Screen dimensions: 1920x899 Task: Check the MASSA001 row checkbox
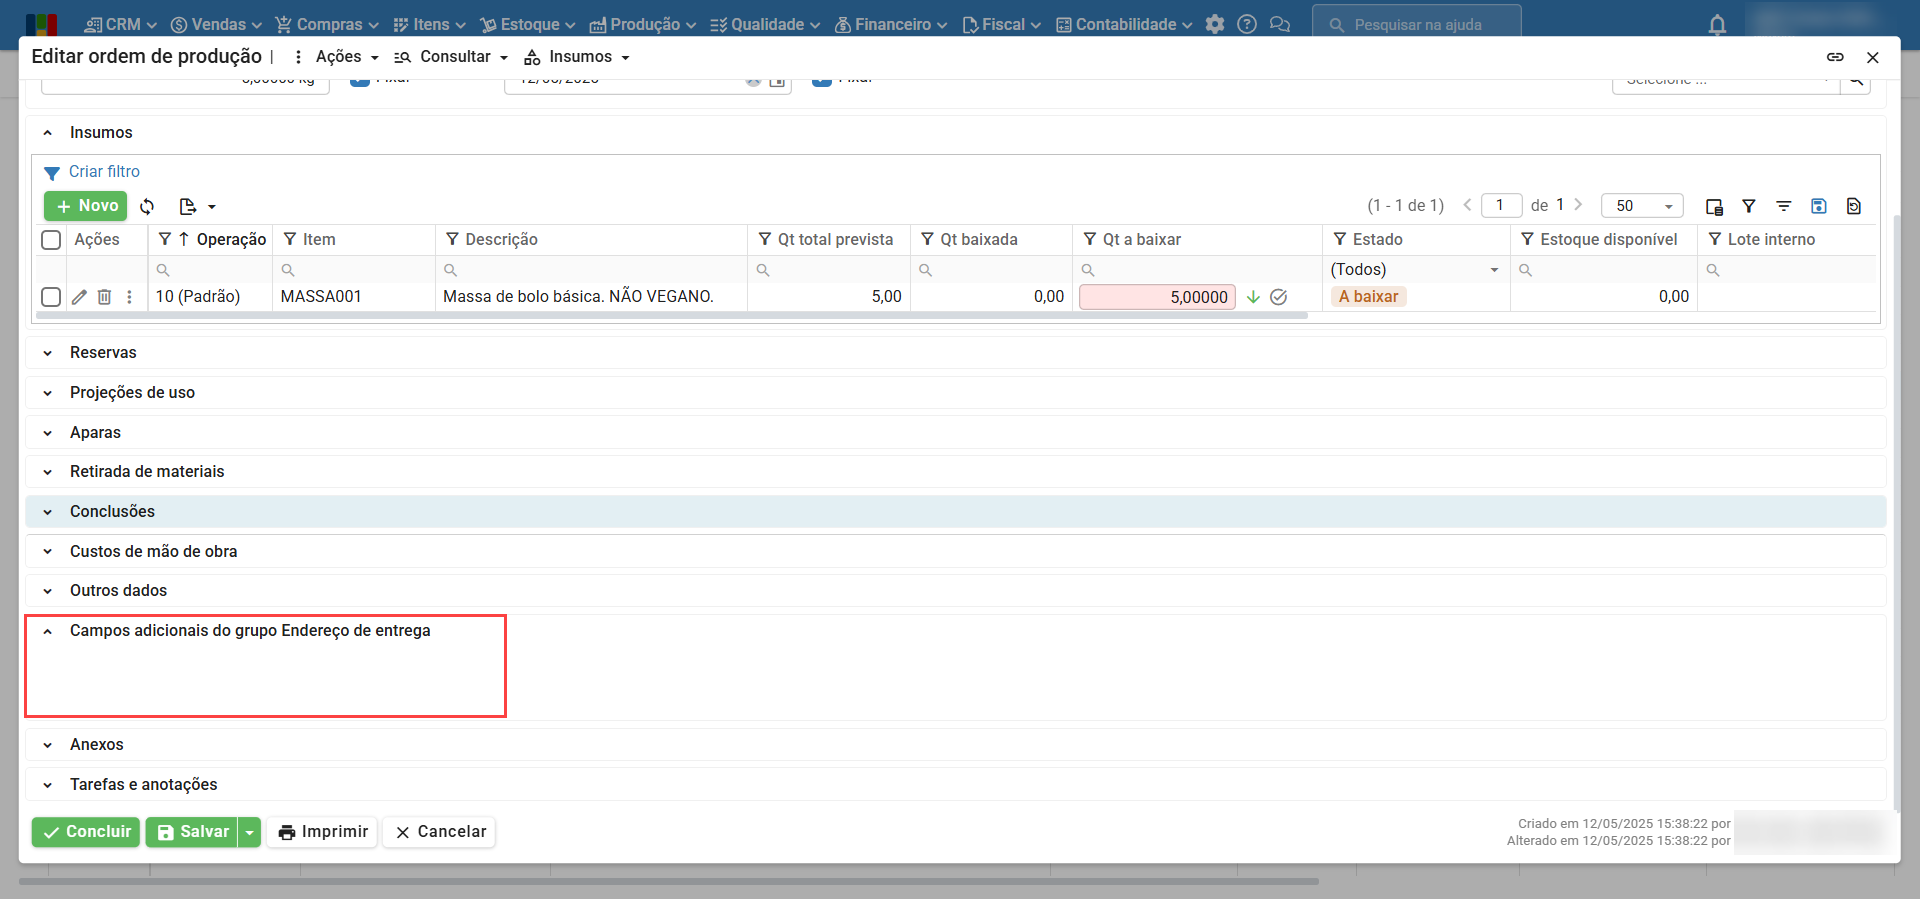coord(51,297)
